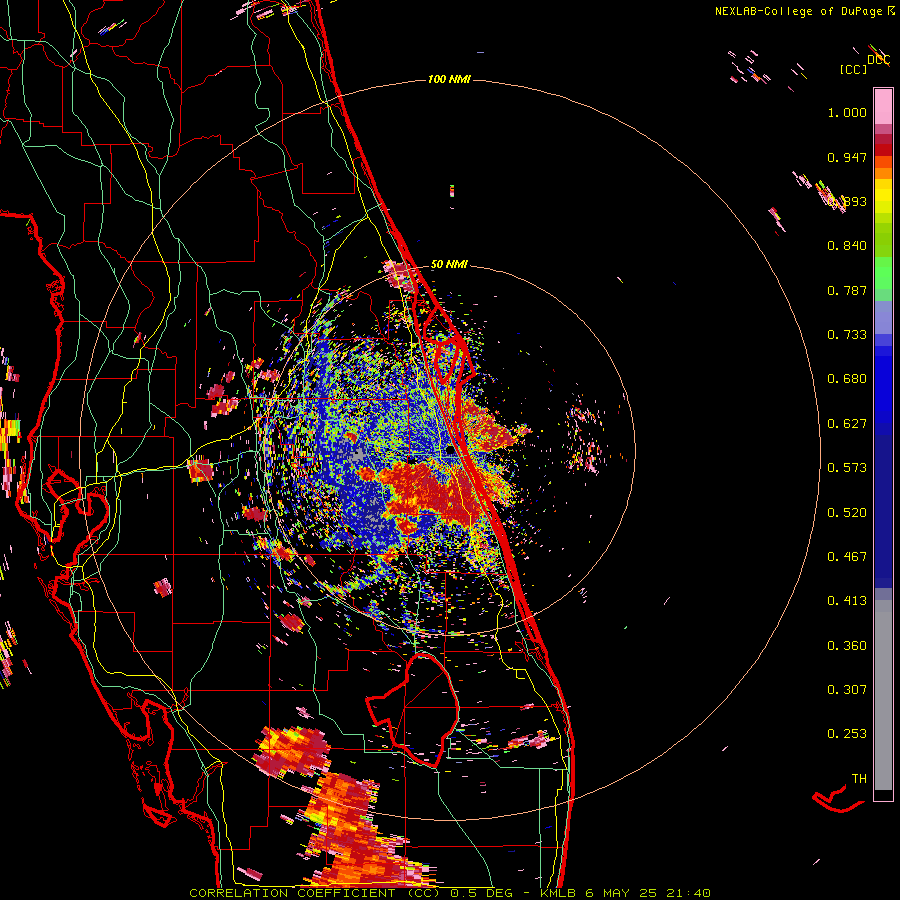Click the 0.307 scale value
The height and width of the screenshot is (900, 900).
847,690
